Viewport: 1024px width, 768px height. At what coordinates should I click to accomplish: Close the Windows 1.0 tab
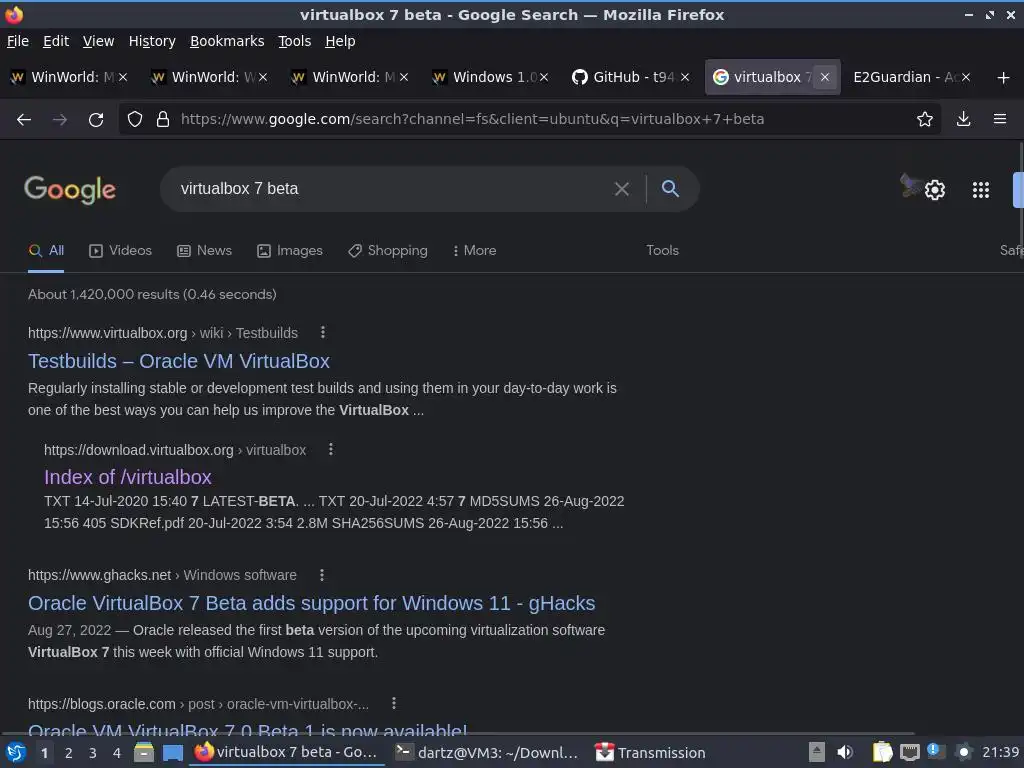pyautogui.click(x=544, y=77)
